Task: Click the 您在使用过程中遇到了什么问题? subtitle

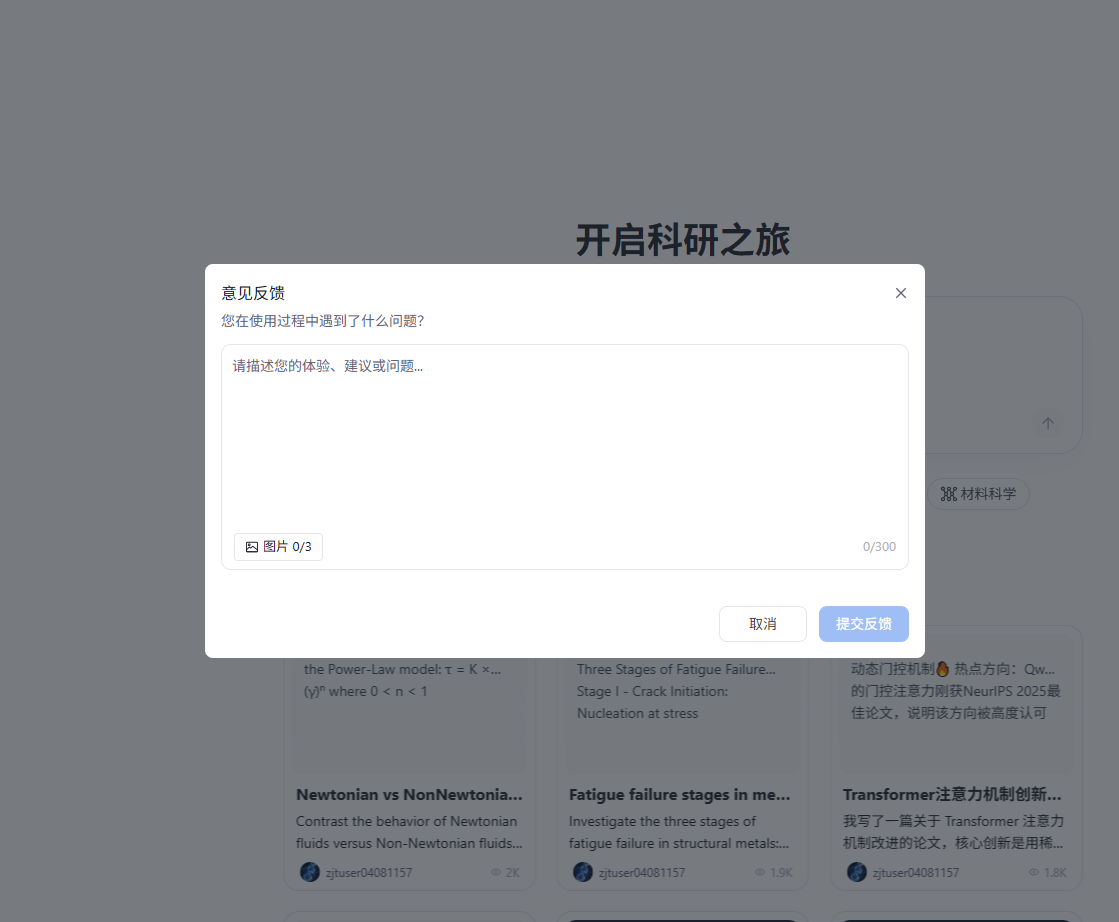Action: click(323, 321)
